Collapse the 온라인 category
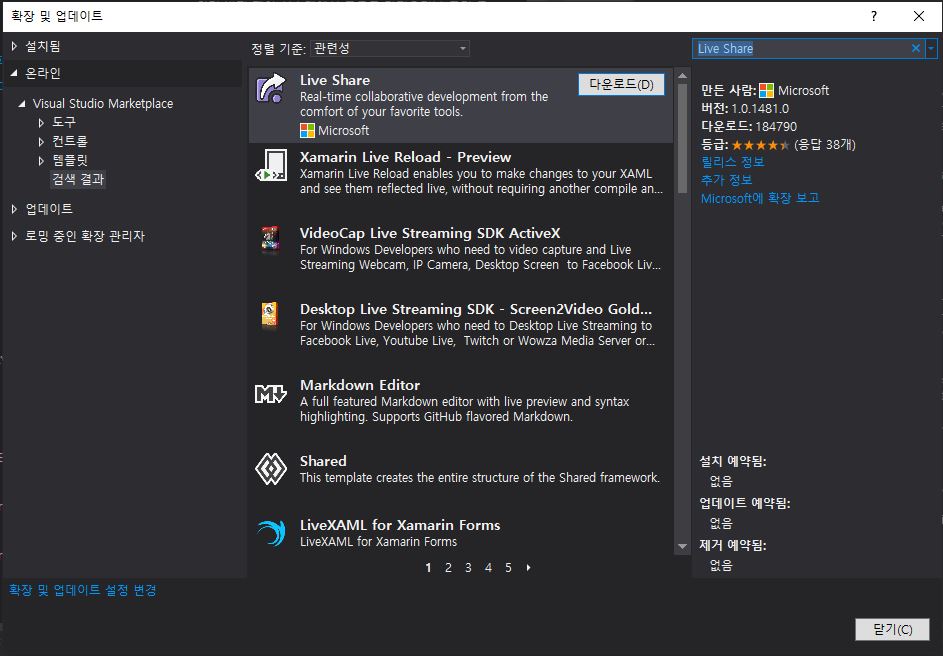 click(14, 73)
